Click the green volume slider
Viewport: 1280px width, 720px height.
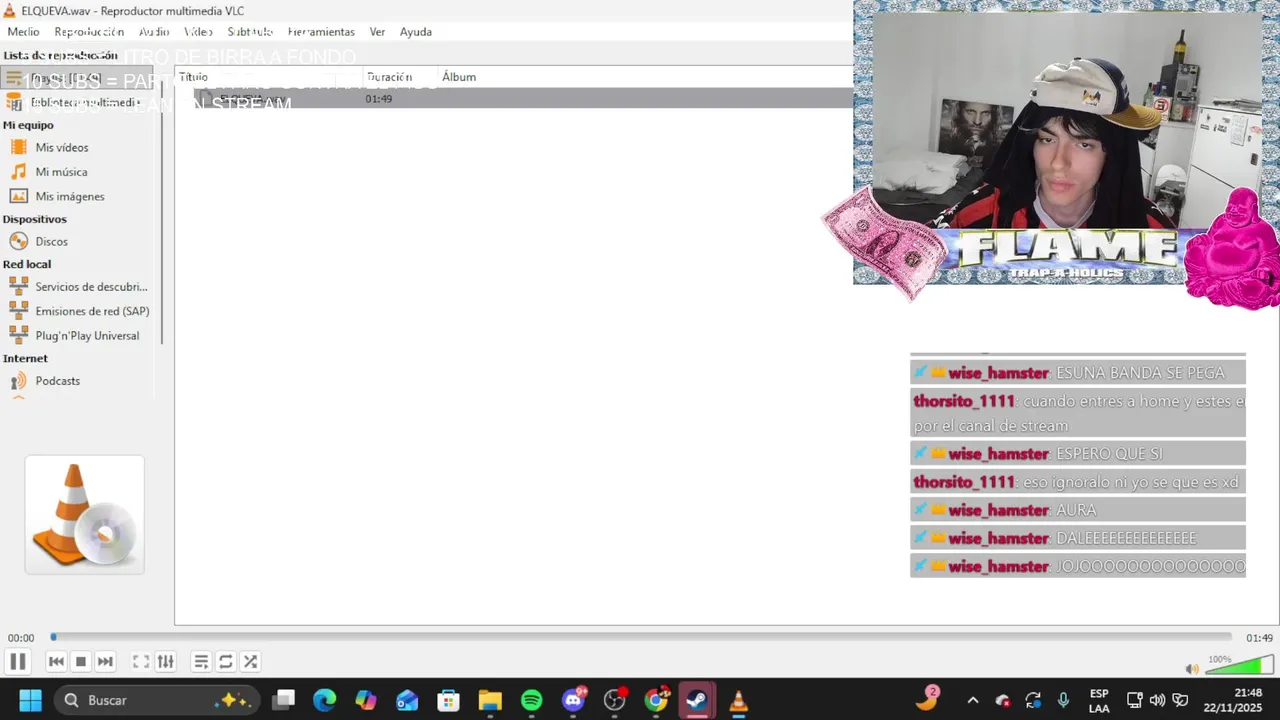[1240, 665]
